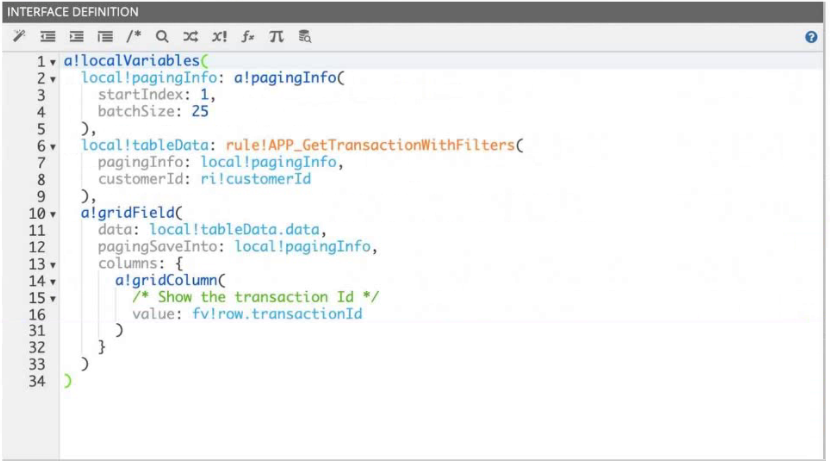Collapse the local!pagingInfo block at line 2
This screenshot has width=830, height=464.
pyautogui.click(x=53, y=79)
